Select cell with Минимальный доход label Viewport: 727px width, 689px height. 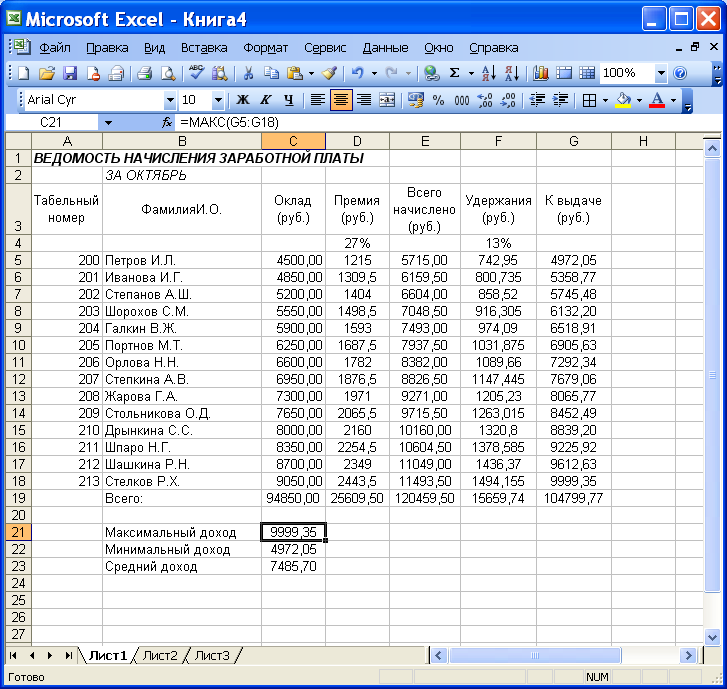click(x=182, y=549)
